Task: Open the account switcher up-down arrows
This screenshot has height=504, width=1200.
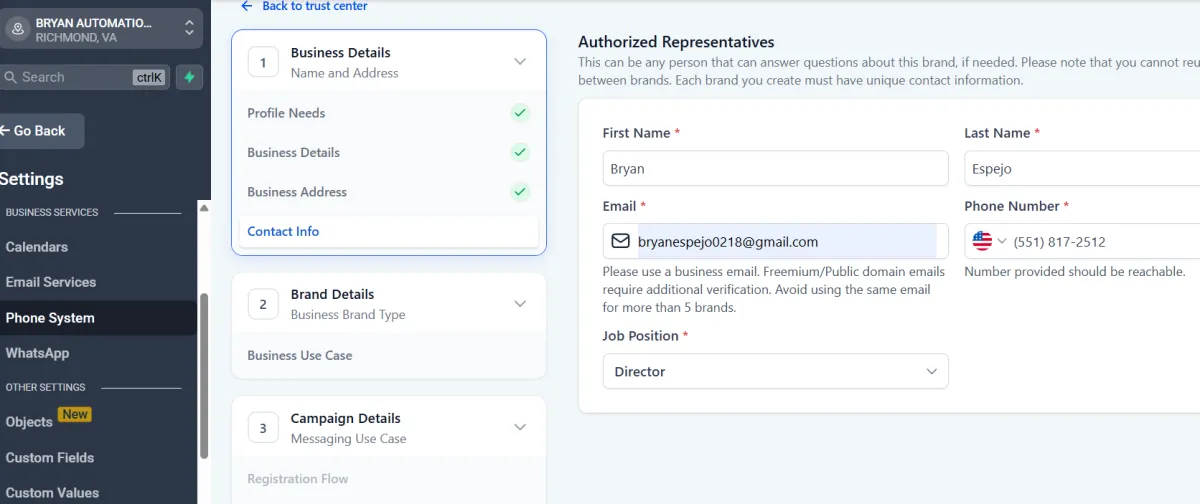Action: tap(189, 29)
